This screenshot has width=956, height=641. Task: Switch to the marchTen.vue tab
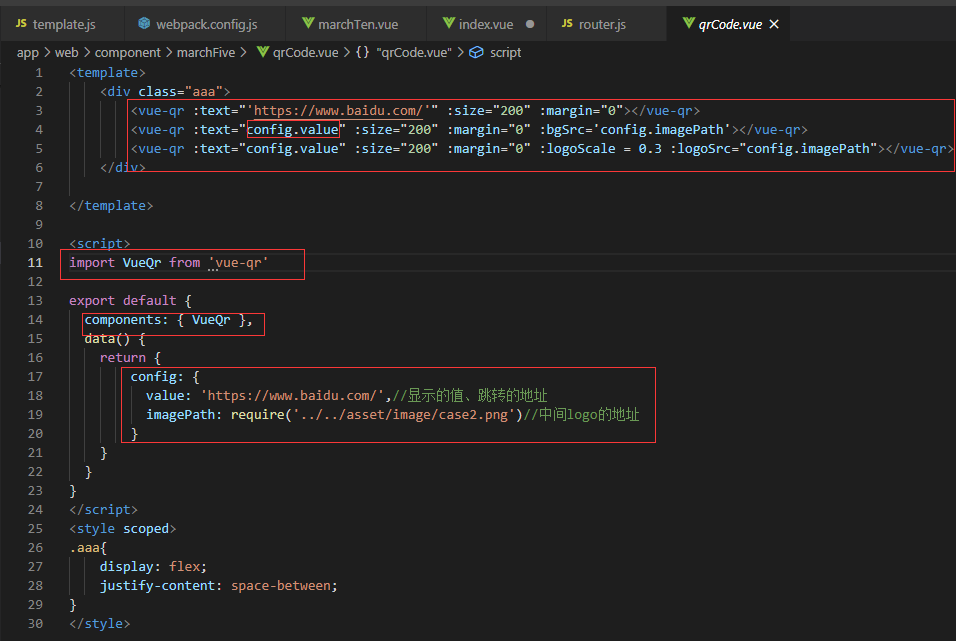point(358,24)
